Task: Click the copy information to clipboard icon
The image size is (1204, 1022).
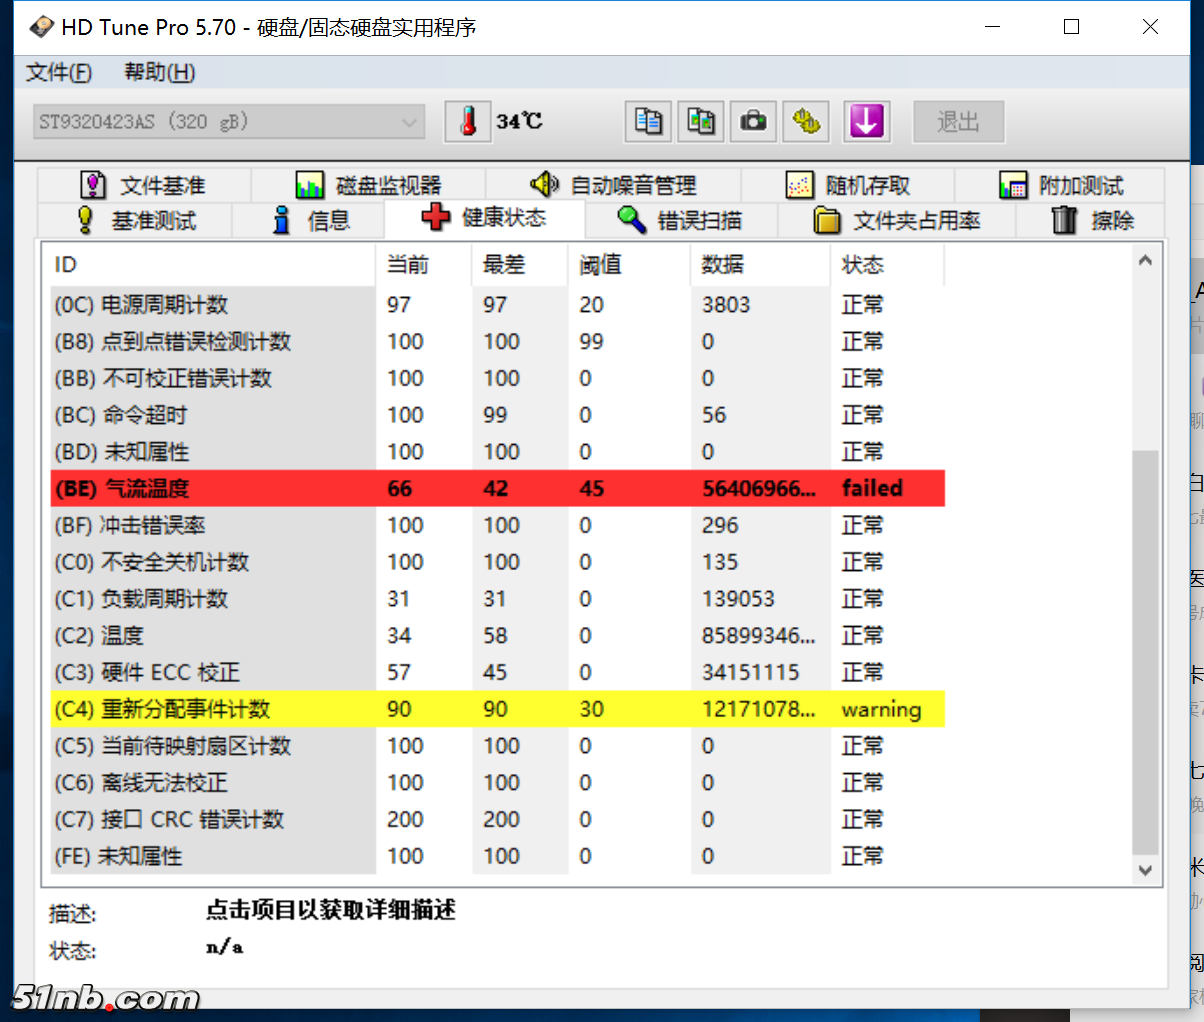Action: pyautogui.click(x=647, y=121)
